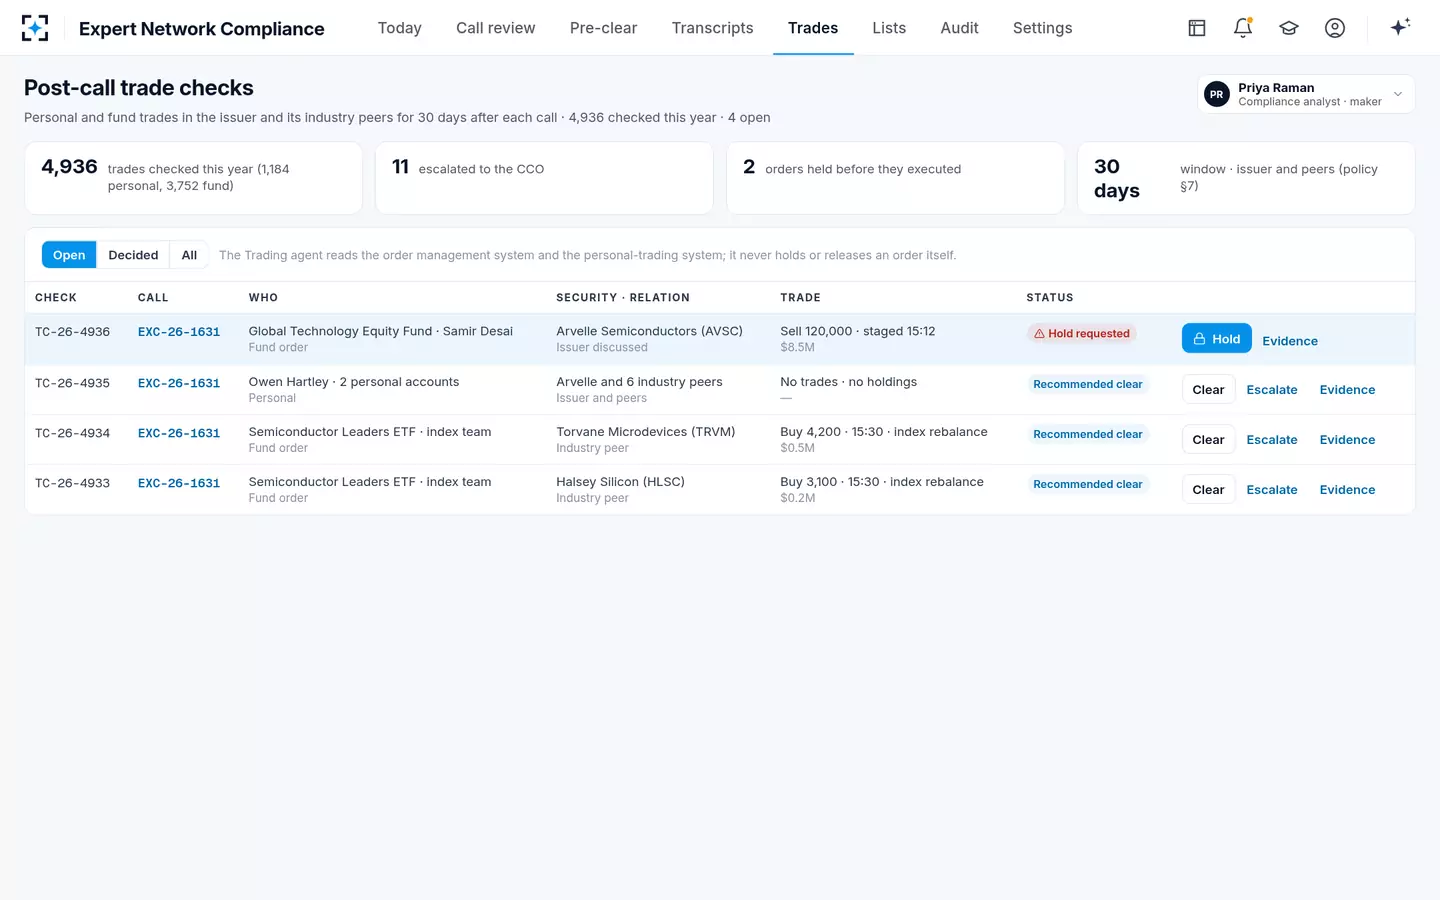The image size is (1440, 900).
Task: Hold the Arvelle Semiconductors sell order
Action: tap(1216, 339)
